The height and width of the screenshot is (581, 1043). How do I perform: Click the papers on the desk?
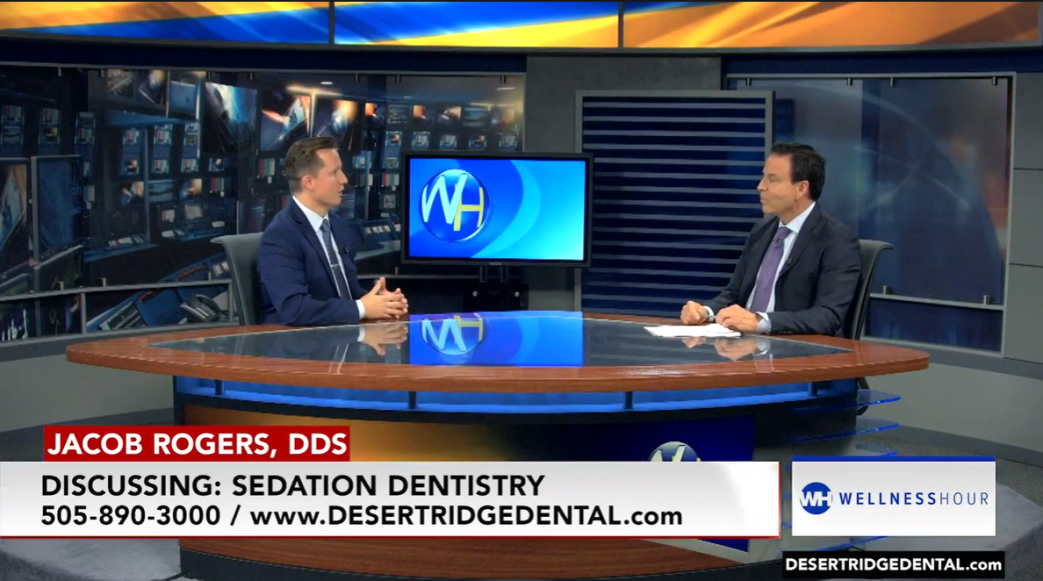692,330
